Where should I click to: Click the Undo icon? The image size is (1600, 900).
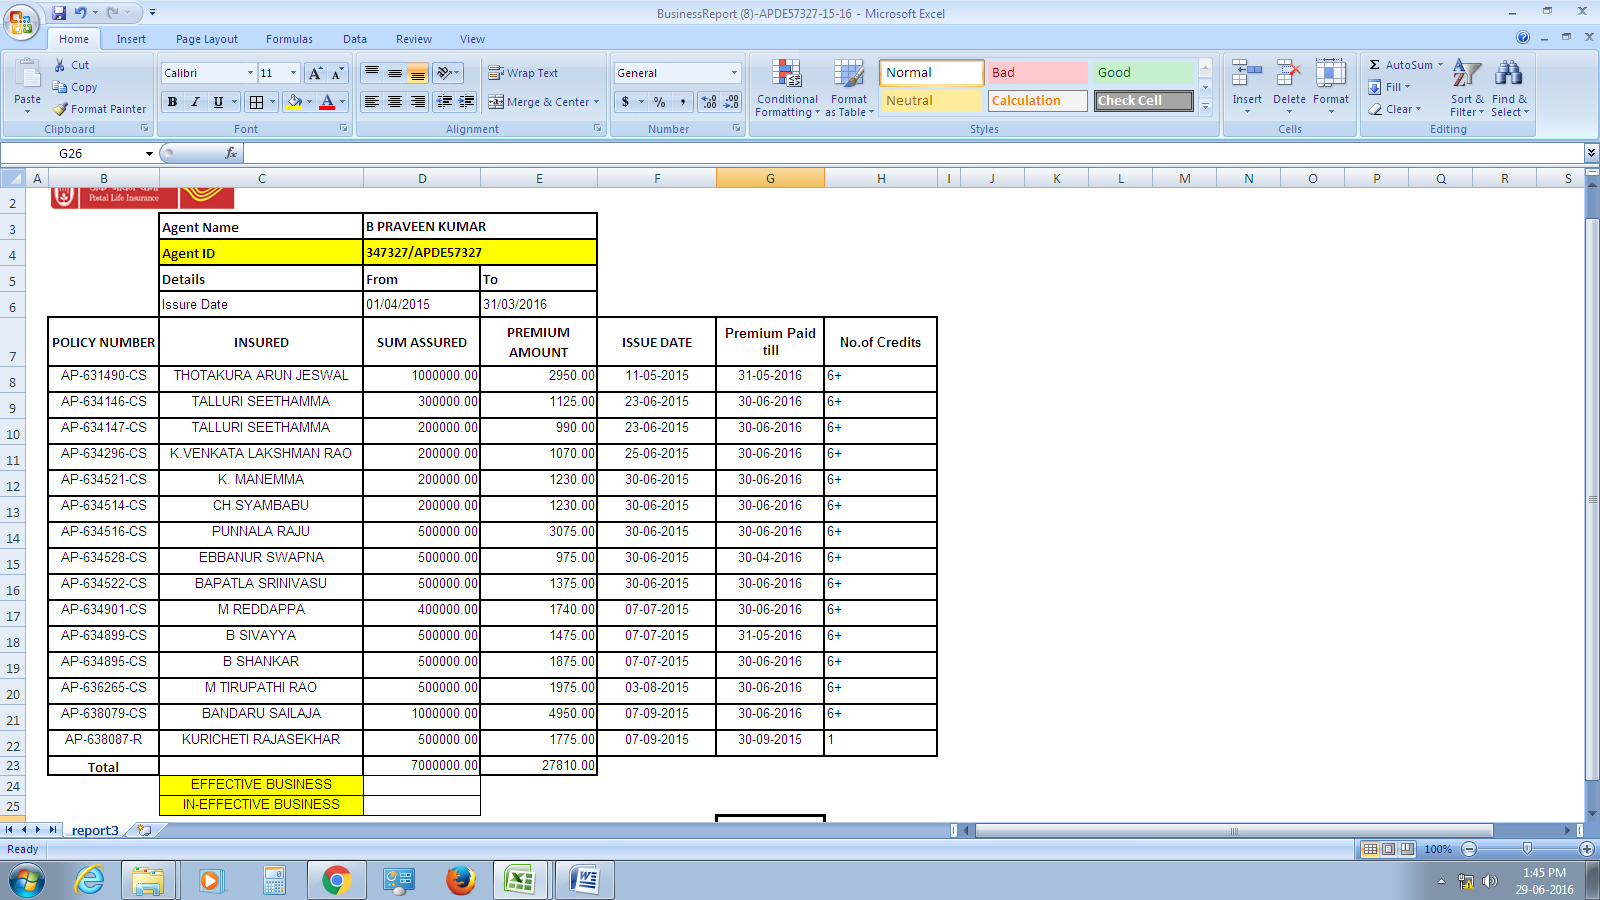click(81, 13)
